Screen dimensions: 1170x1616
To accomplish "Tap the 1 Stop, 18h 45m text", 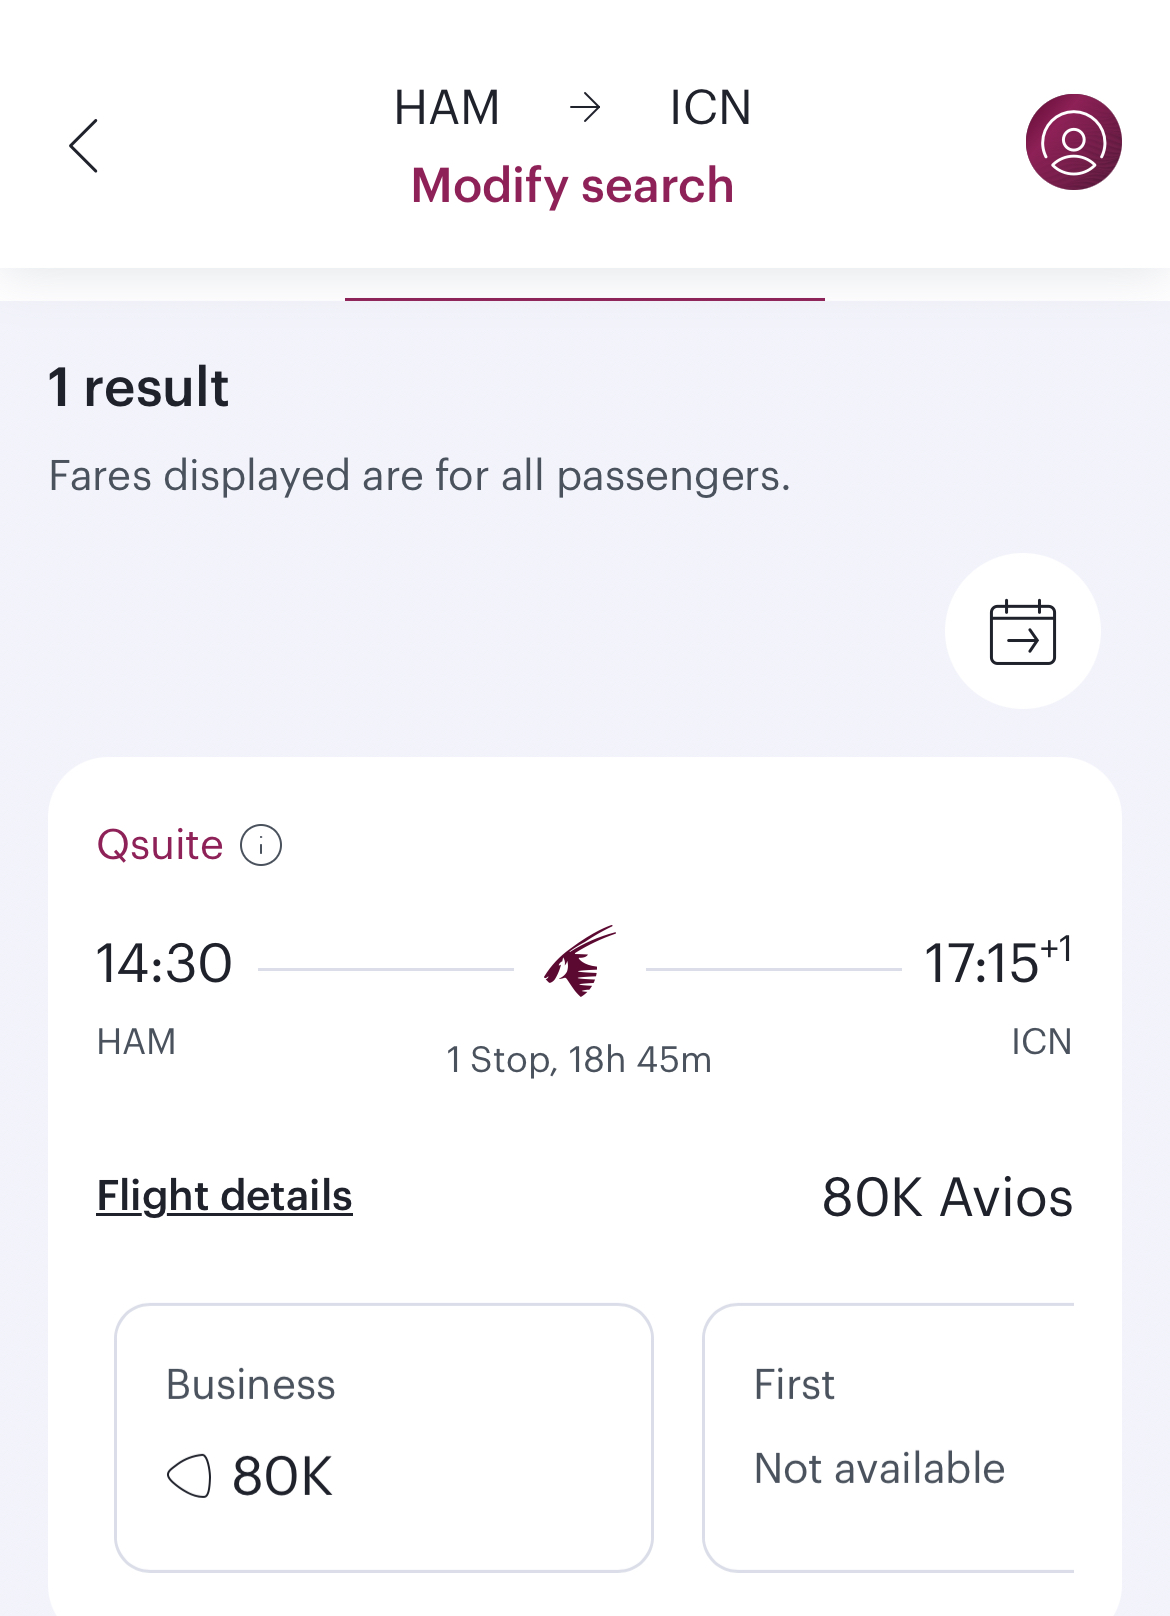I will pos(579,1060).
